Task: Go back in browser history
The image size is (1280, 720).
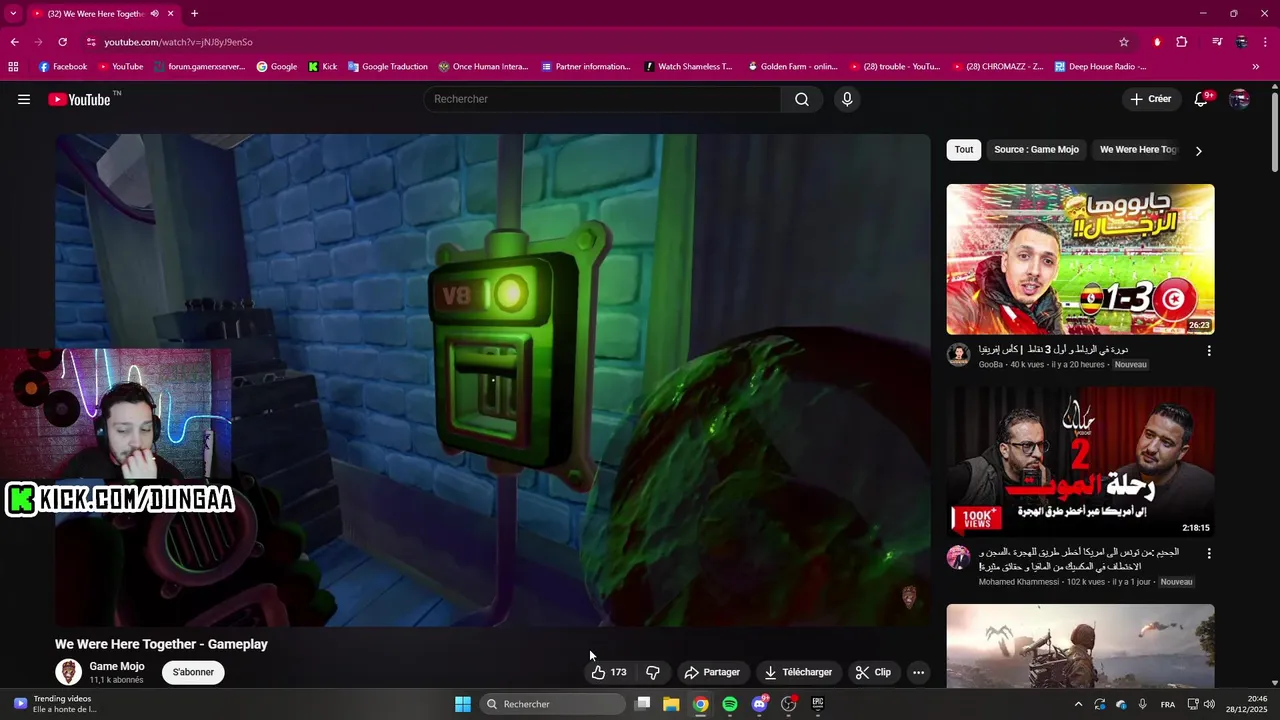Action: coord(14,42)
